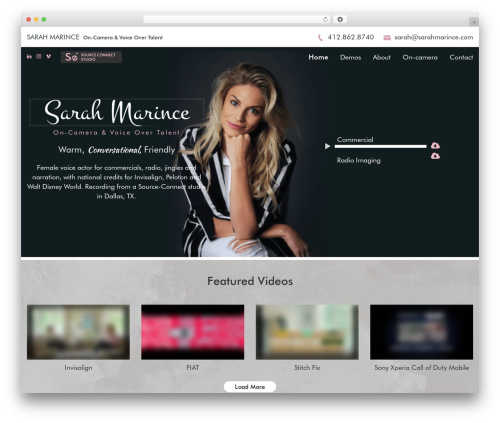500x423 pixels.
Task: Open the Demos menu item
Action: click(x=350, y=57)
